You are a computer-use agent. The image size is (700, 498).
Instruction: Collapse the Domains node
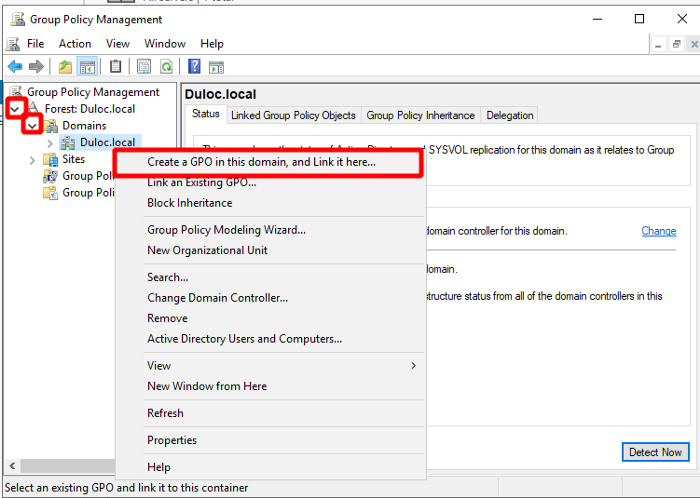32,126
